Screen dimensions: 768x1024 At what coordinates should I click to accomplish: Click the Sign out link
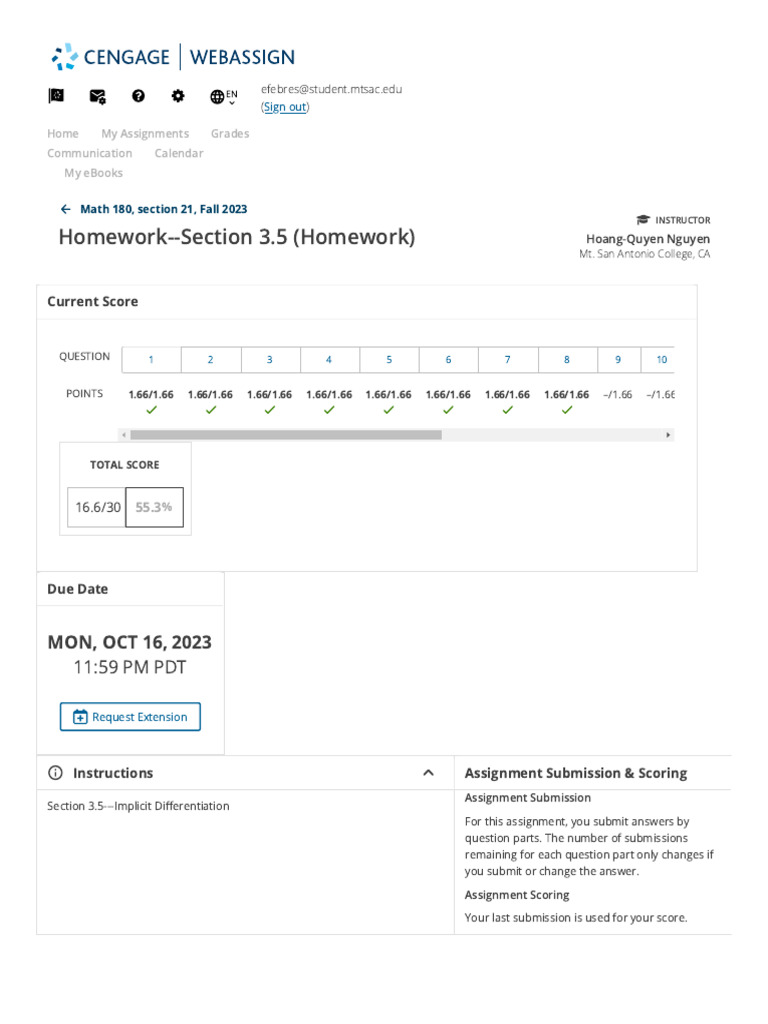click(x=285, y=107)
